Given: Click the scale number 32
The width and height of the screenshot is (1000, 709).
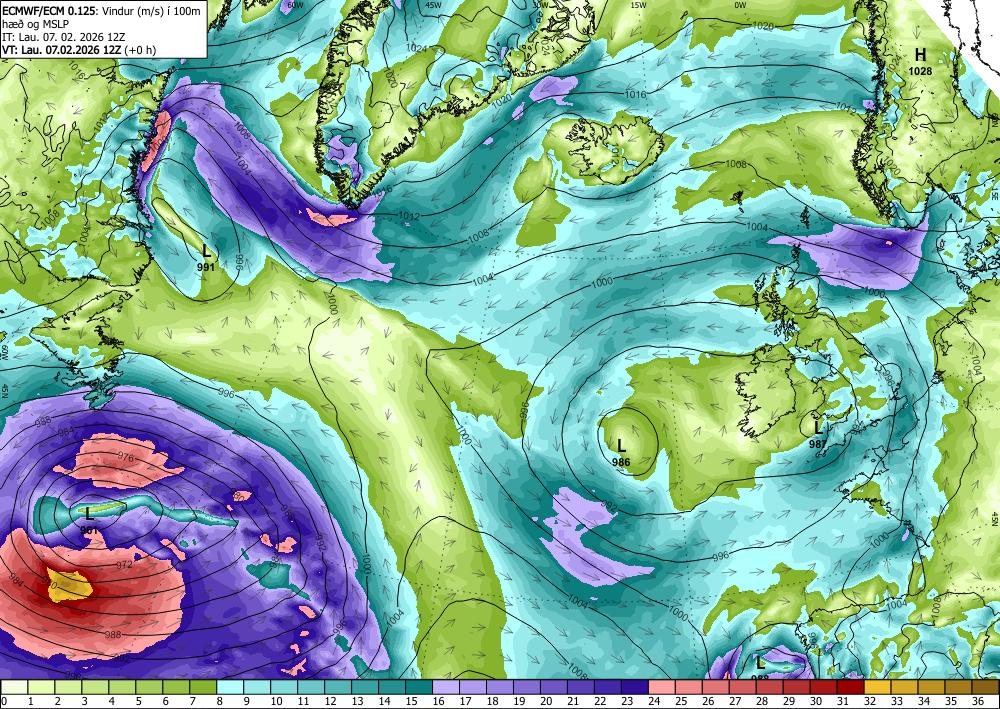Looking at the screenshot, I should coord(870,701).
